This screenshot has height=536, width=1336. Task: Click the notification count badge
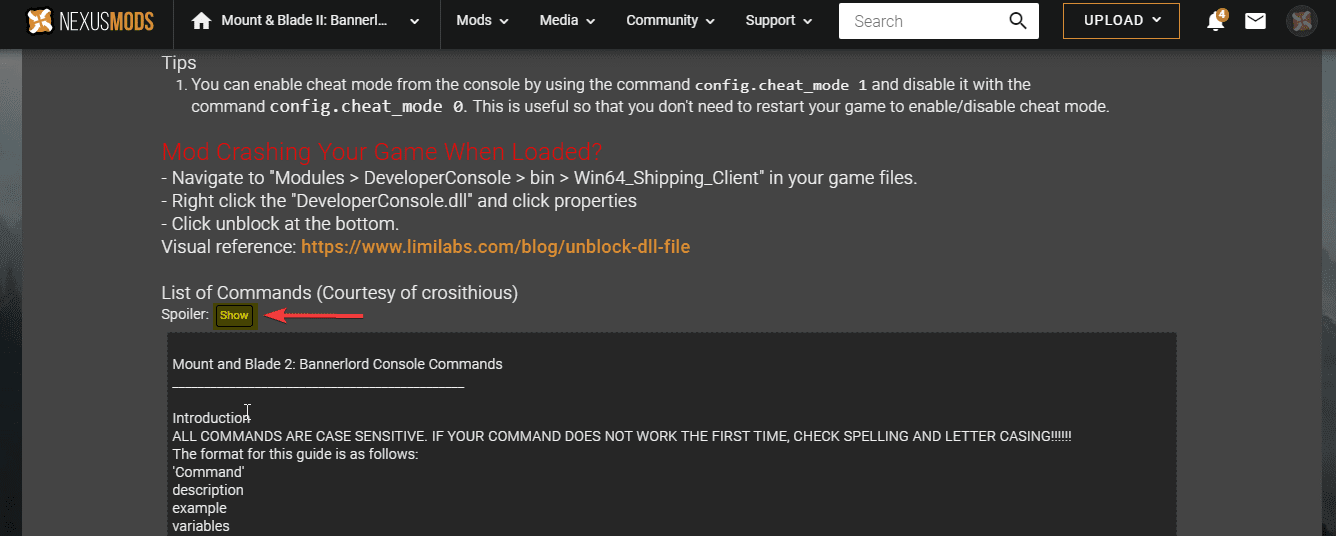(1222, 14)
